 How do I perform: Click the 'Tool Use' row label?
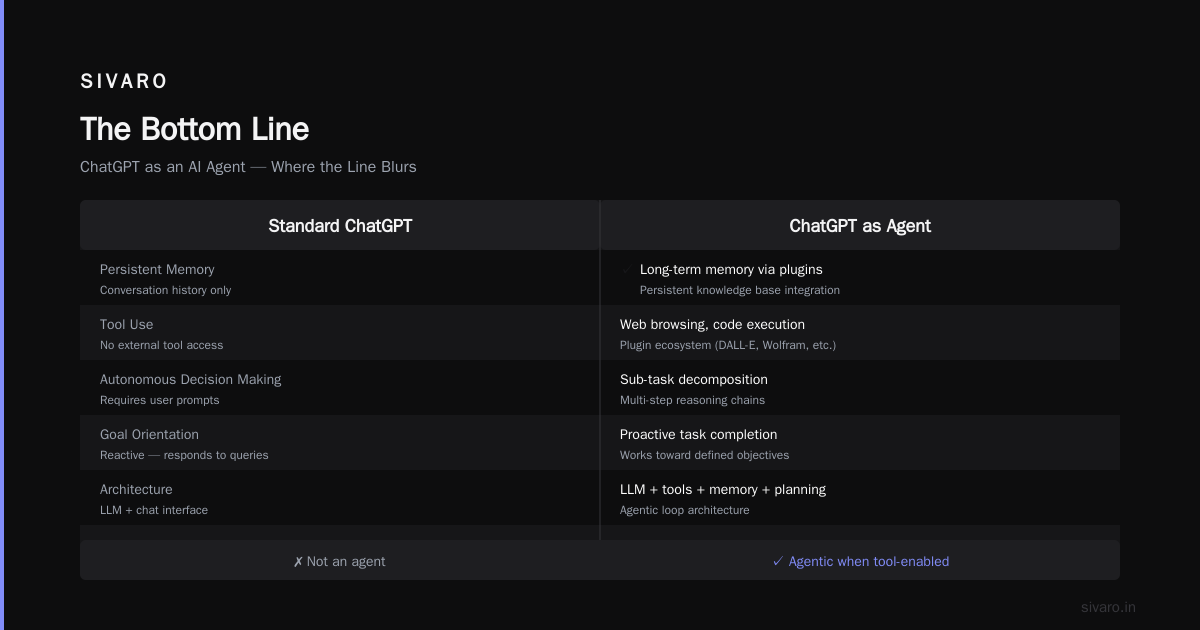point(127,325)
